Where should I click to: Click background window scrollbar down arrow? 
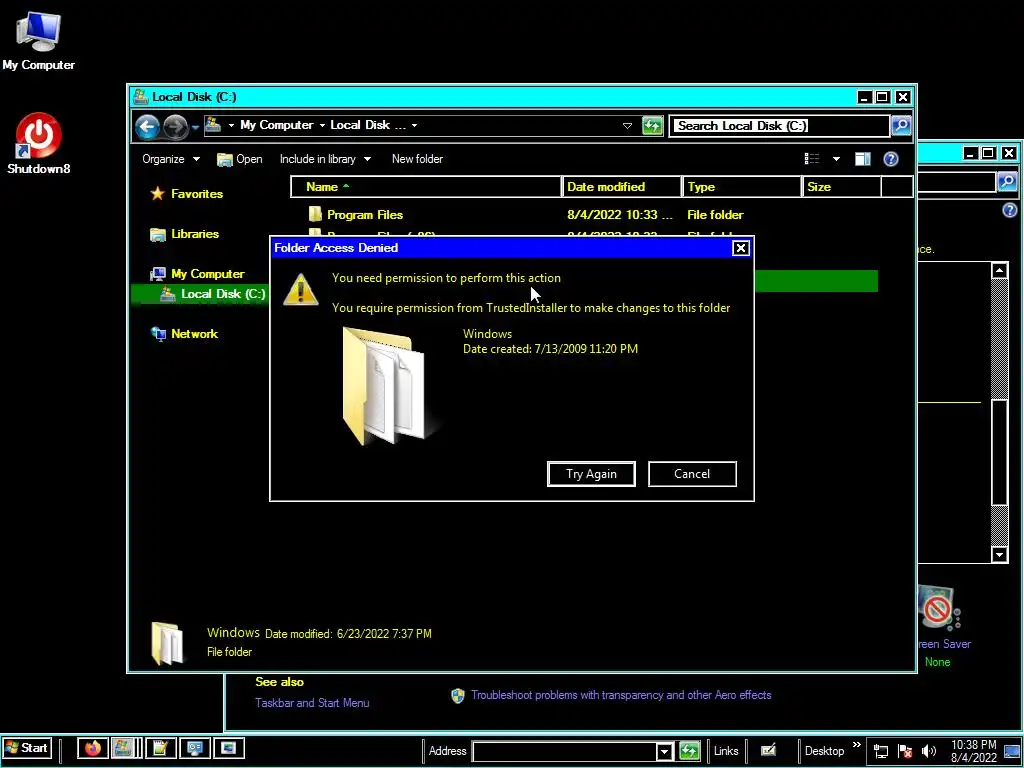[999, 554]
